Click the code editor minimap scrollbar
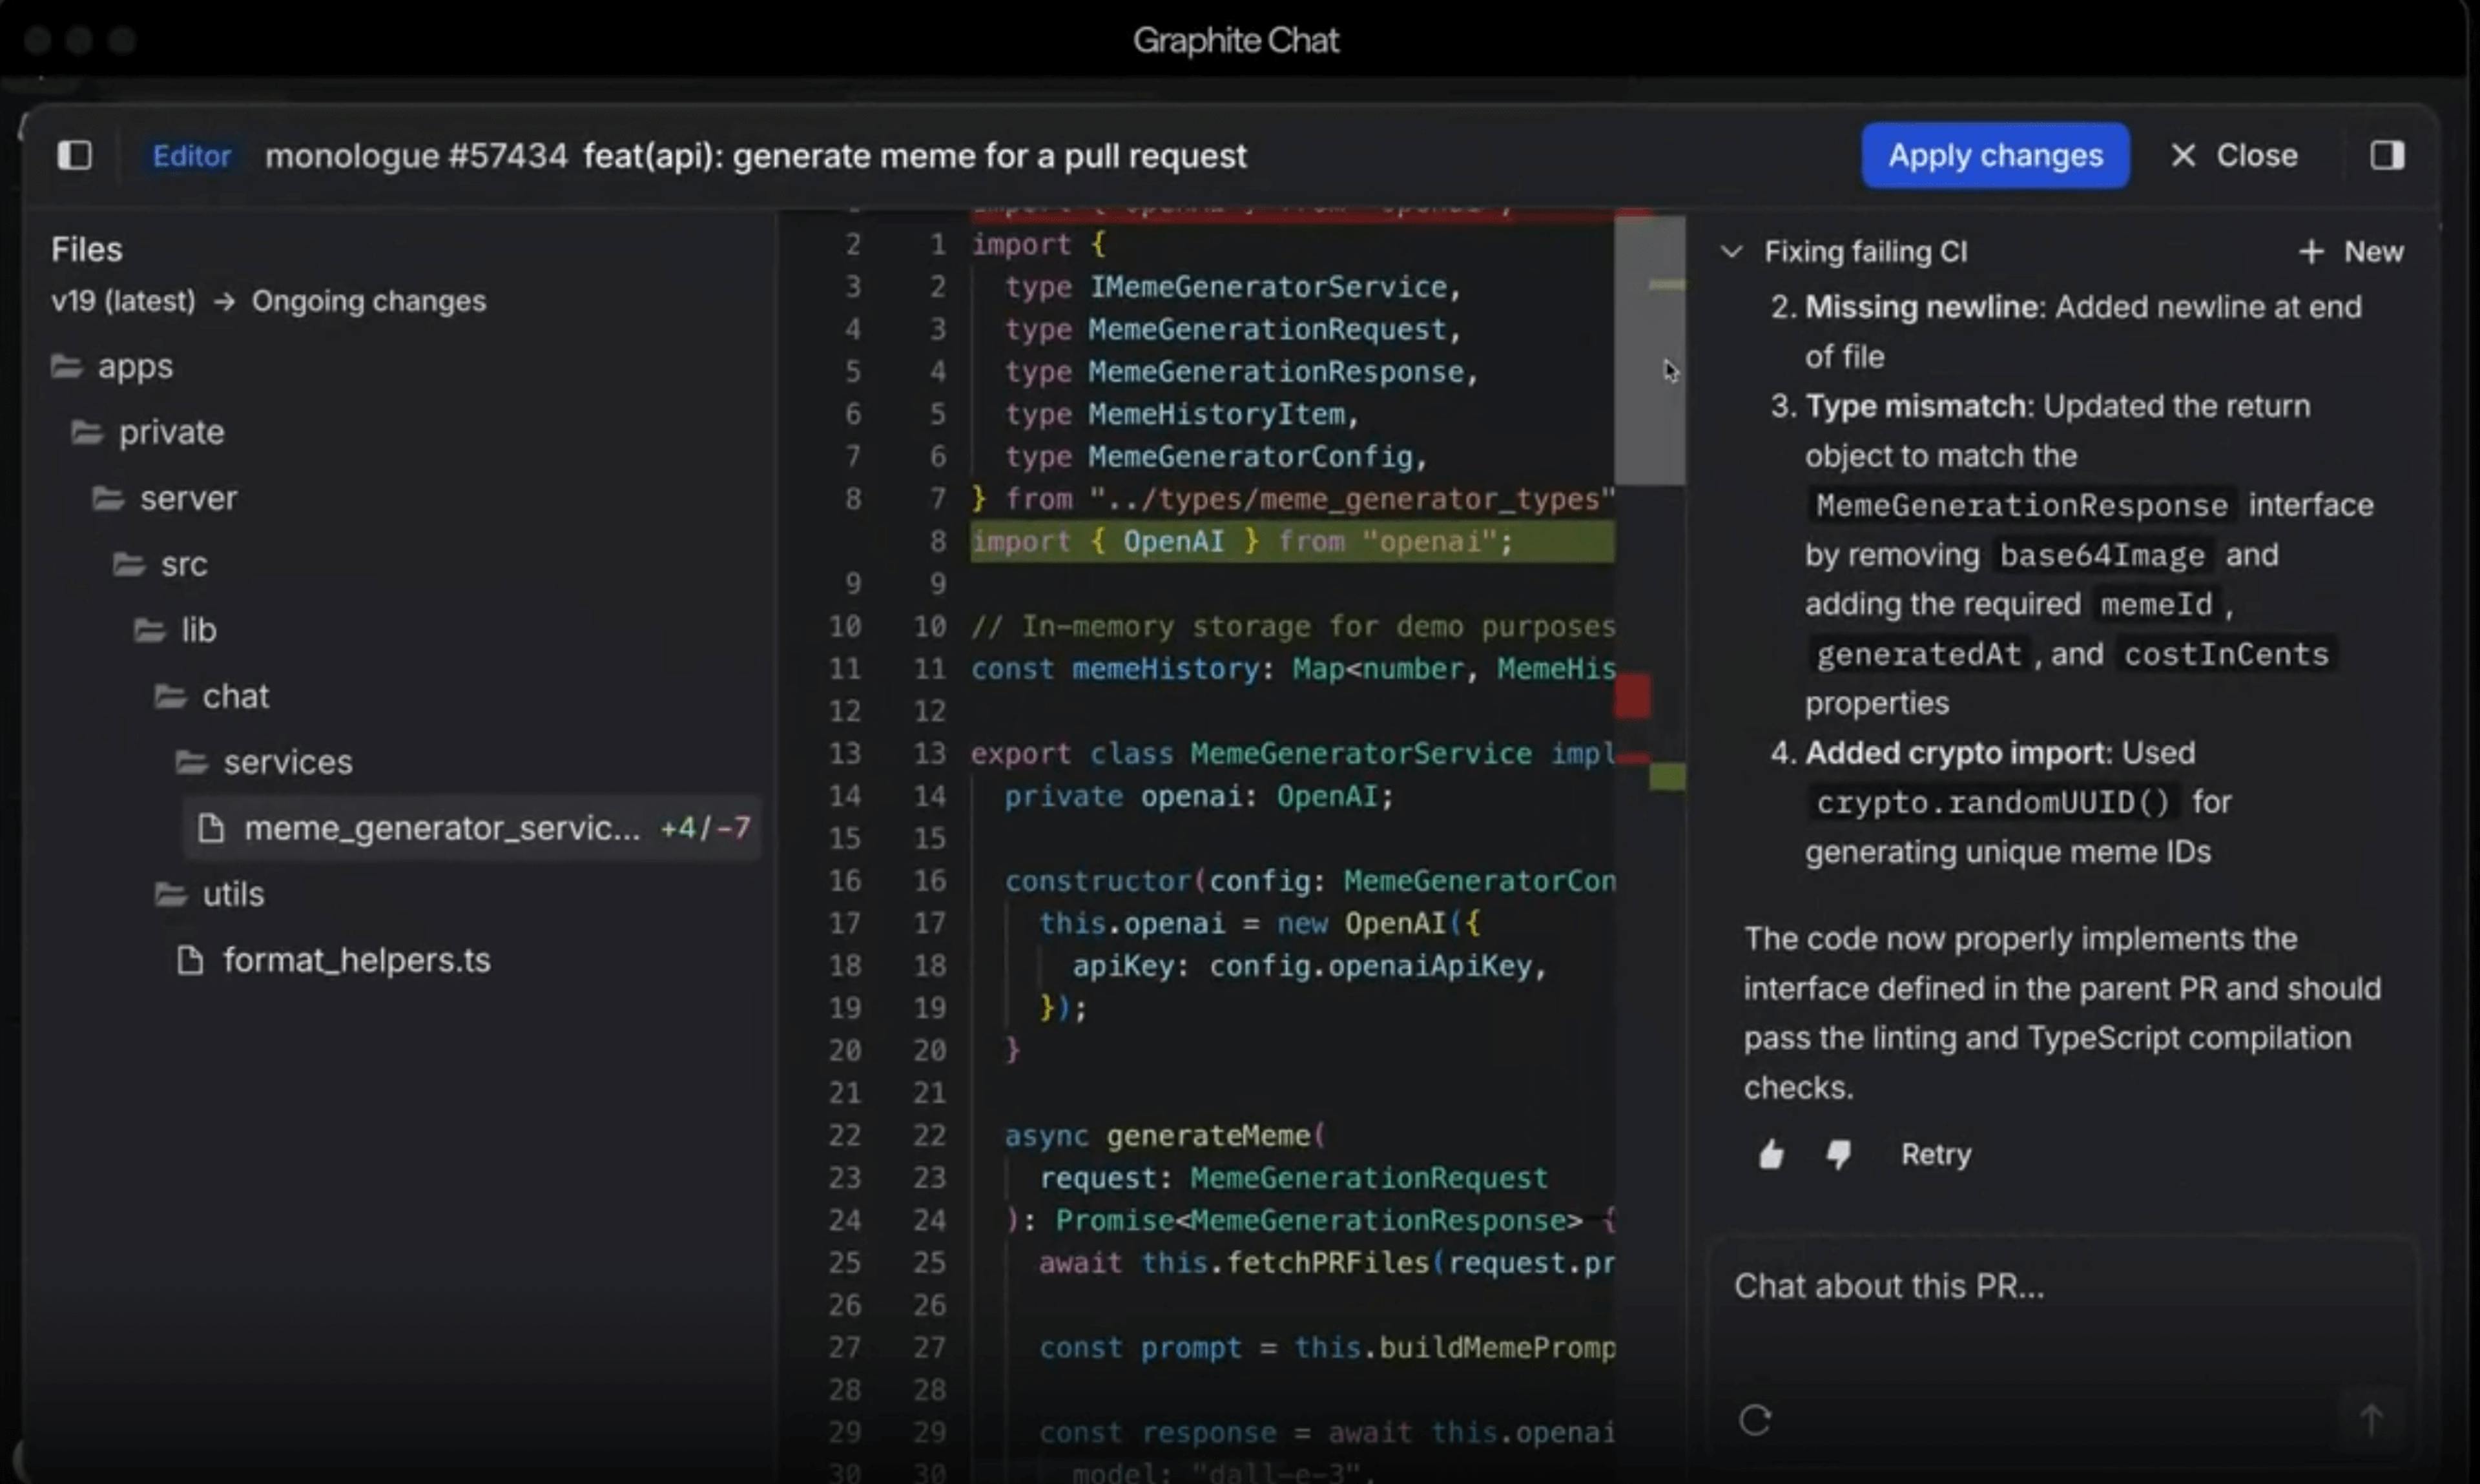Viewport: 2480px width, 1484px height. pos(1650,350)
